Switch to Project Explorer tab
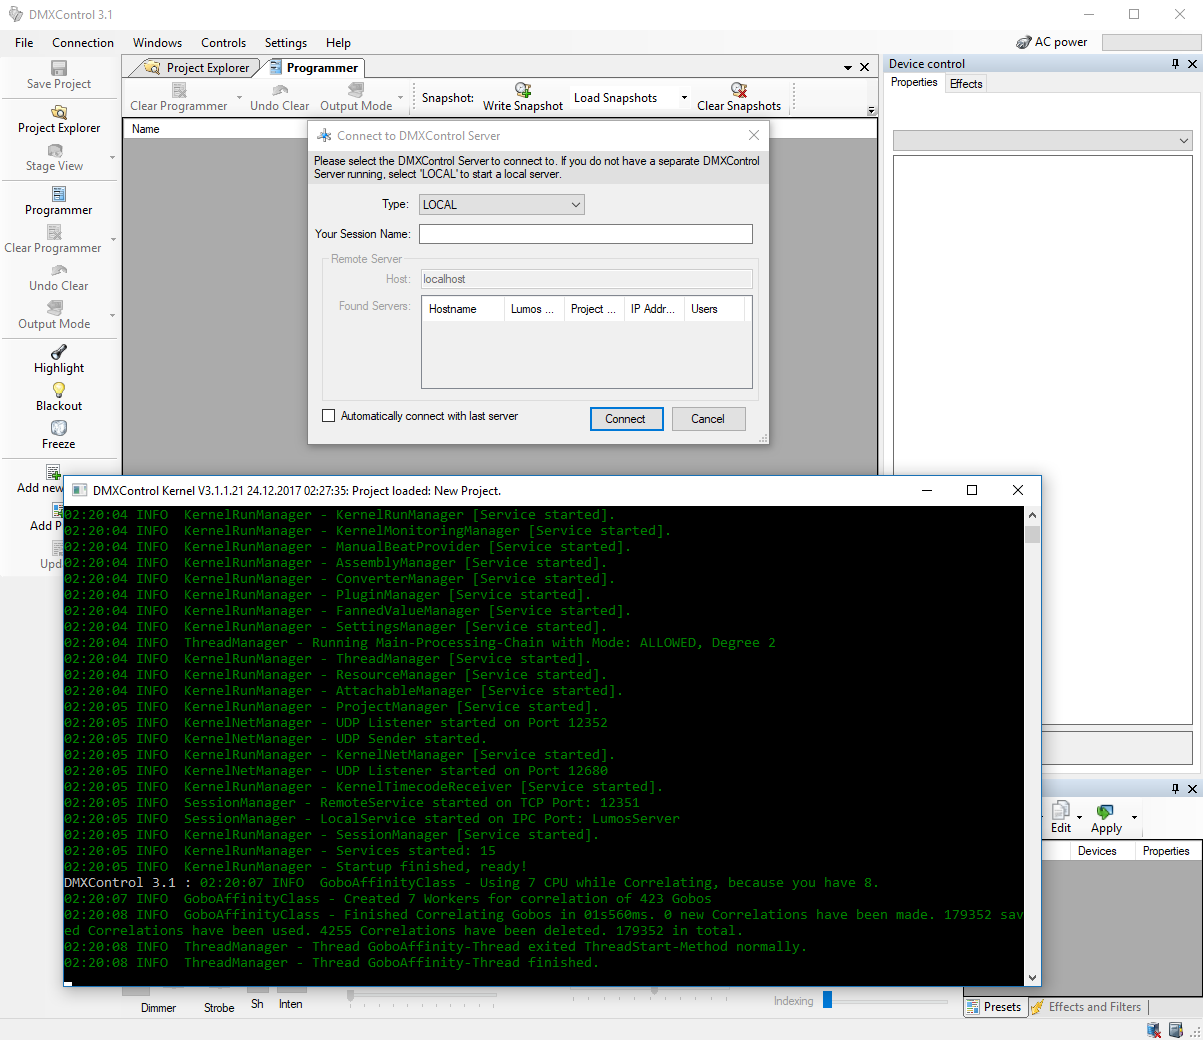This screenshot has width=1203, height=1040. [197, 68]
